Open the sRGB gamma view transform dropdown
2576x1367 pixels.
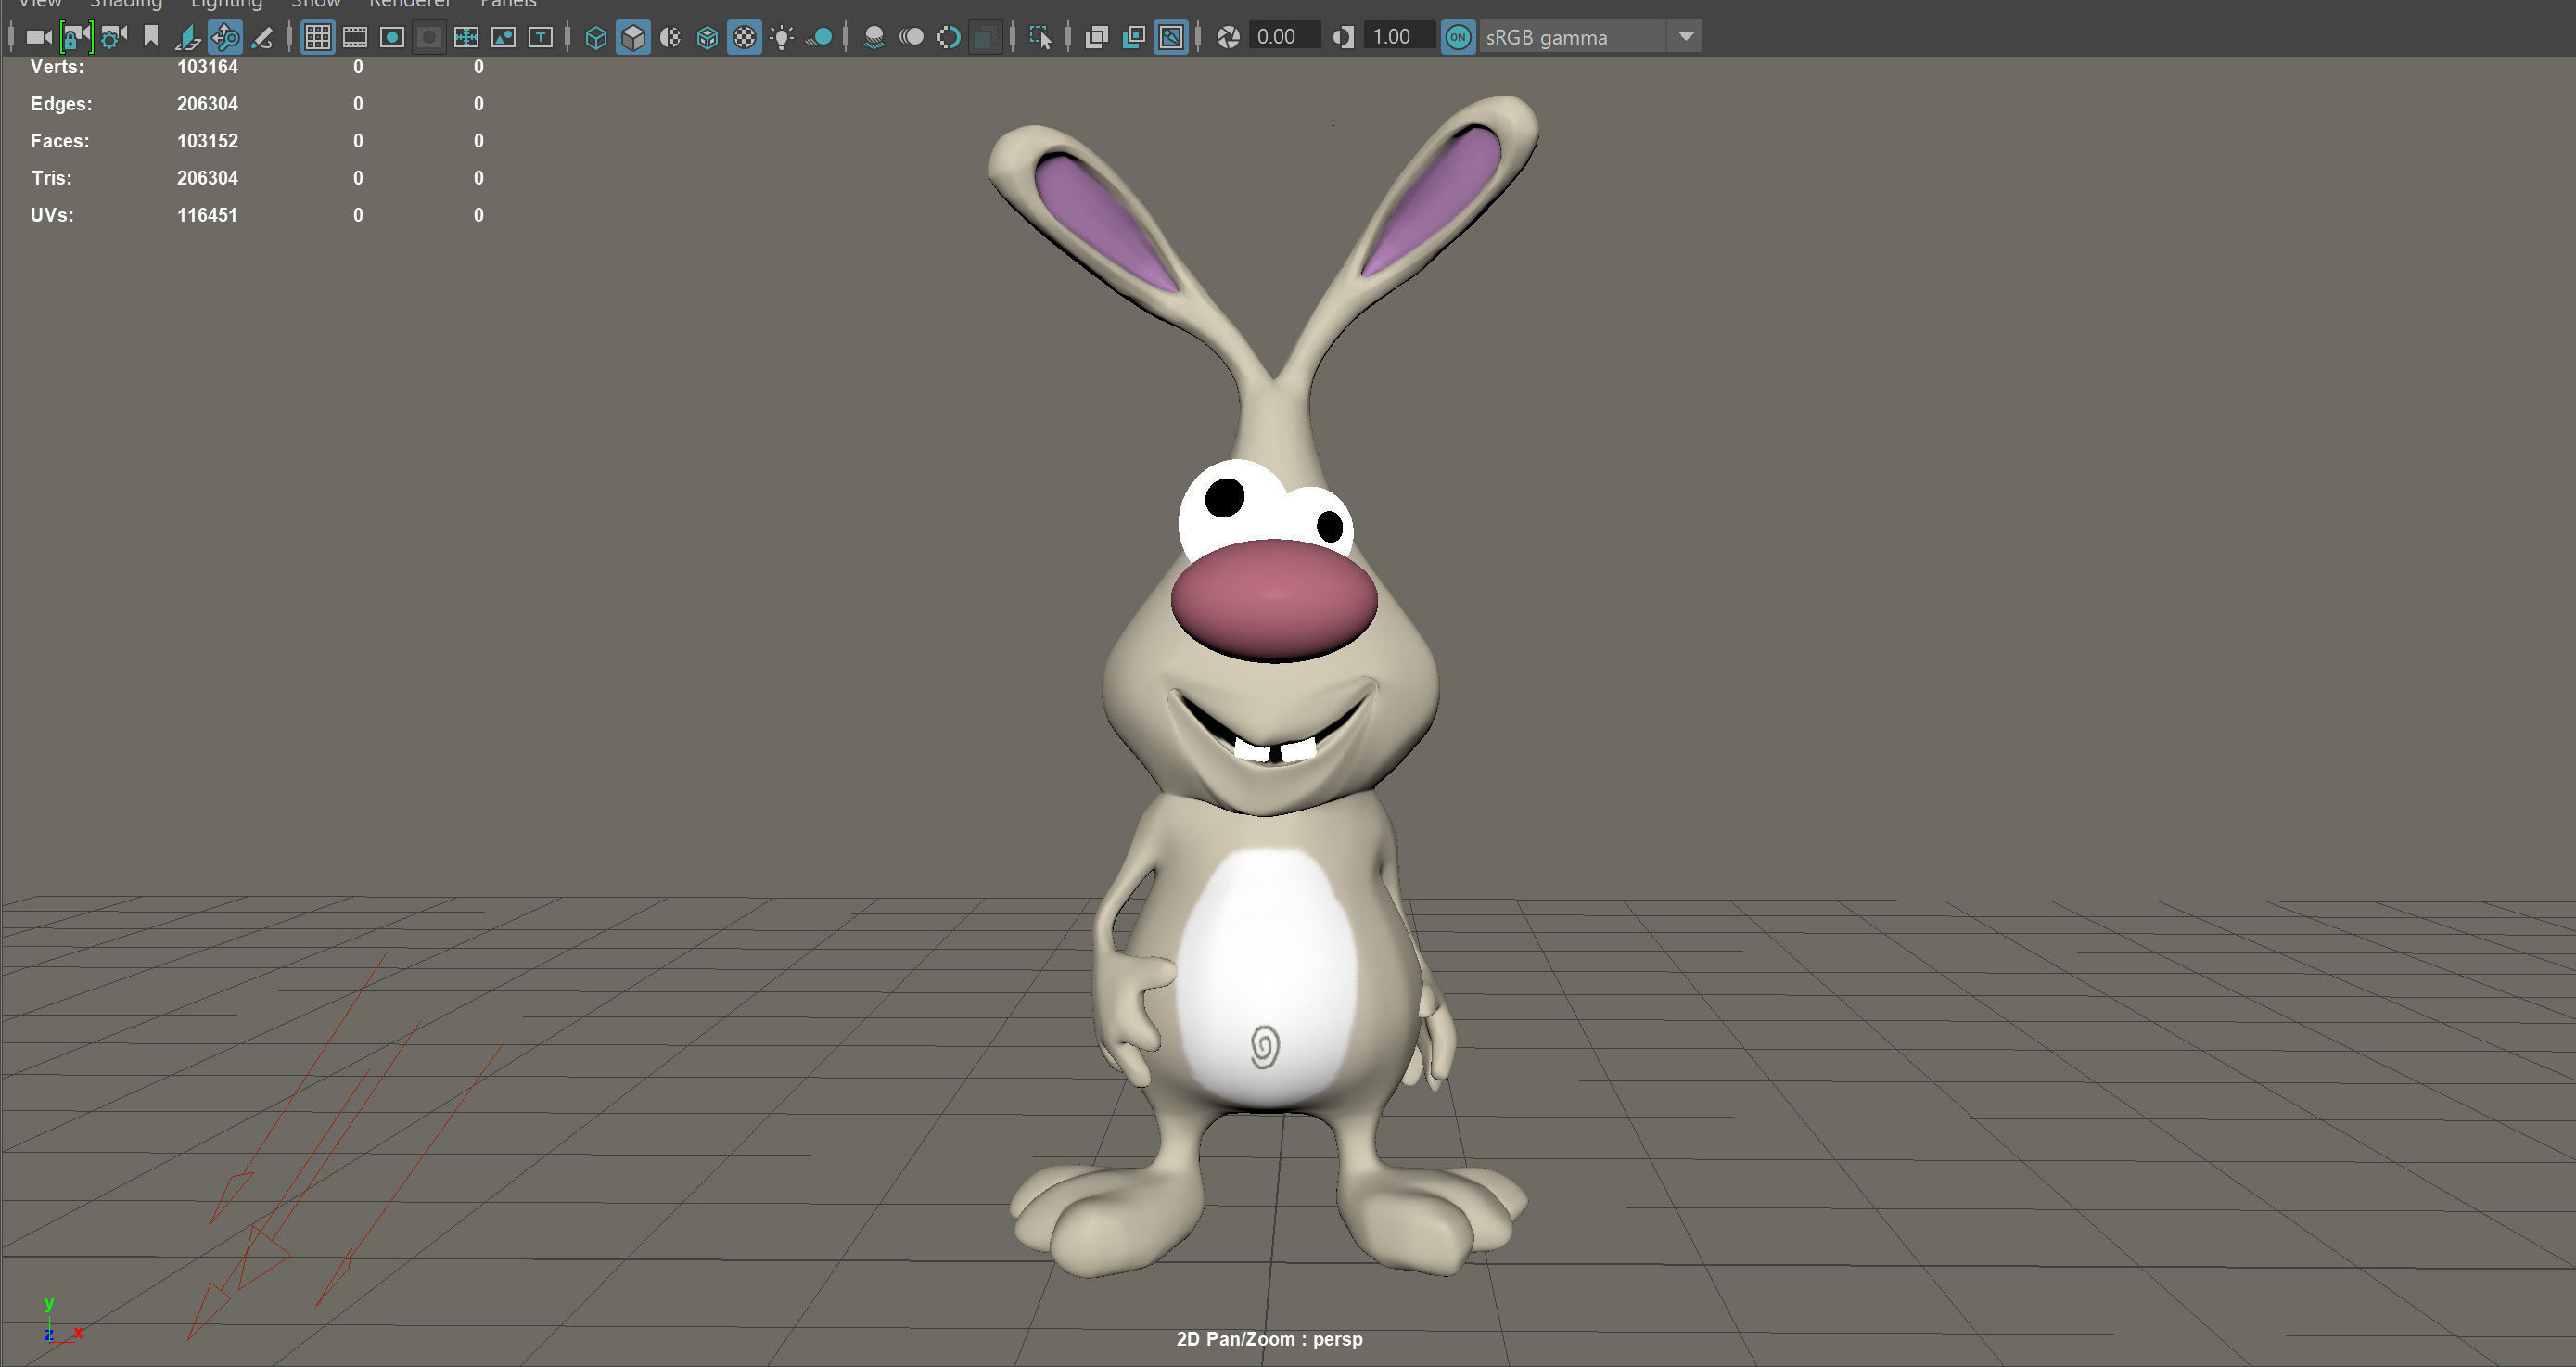1590,37
